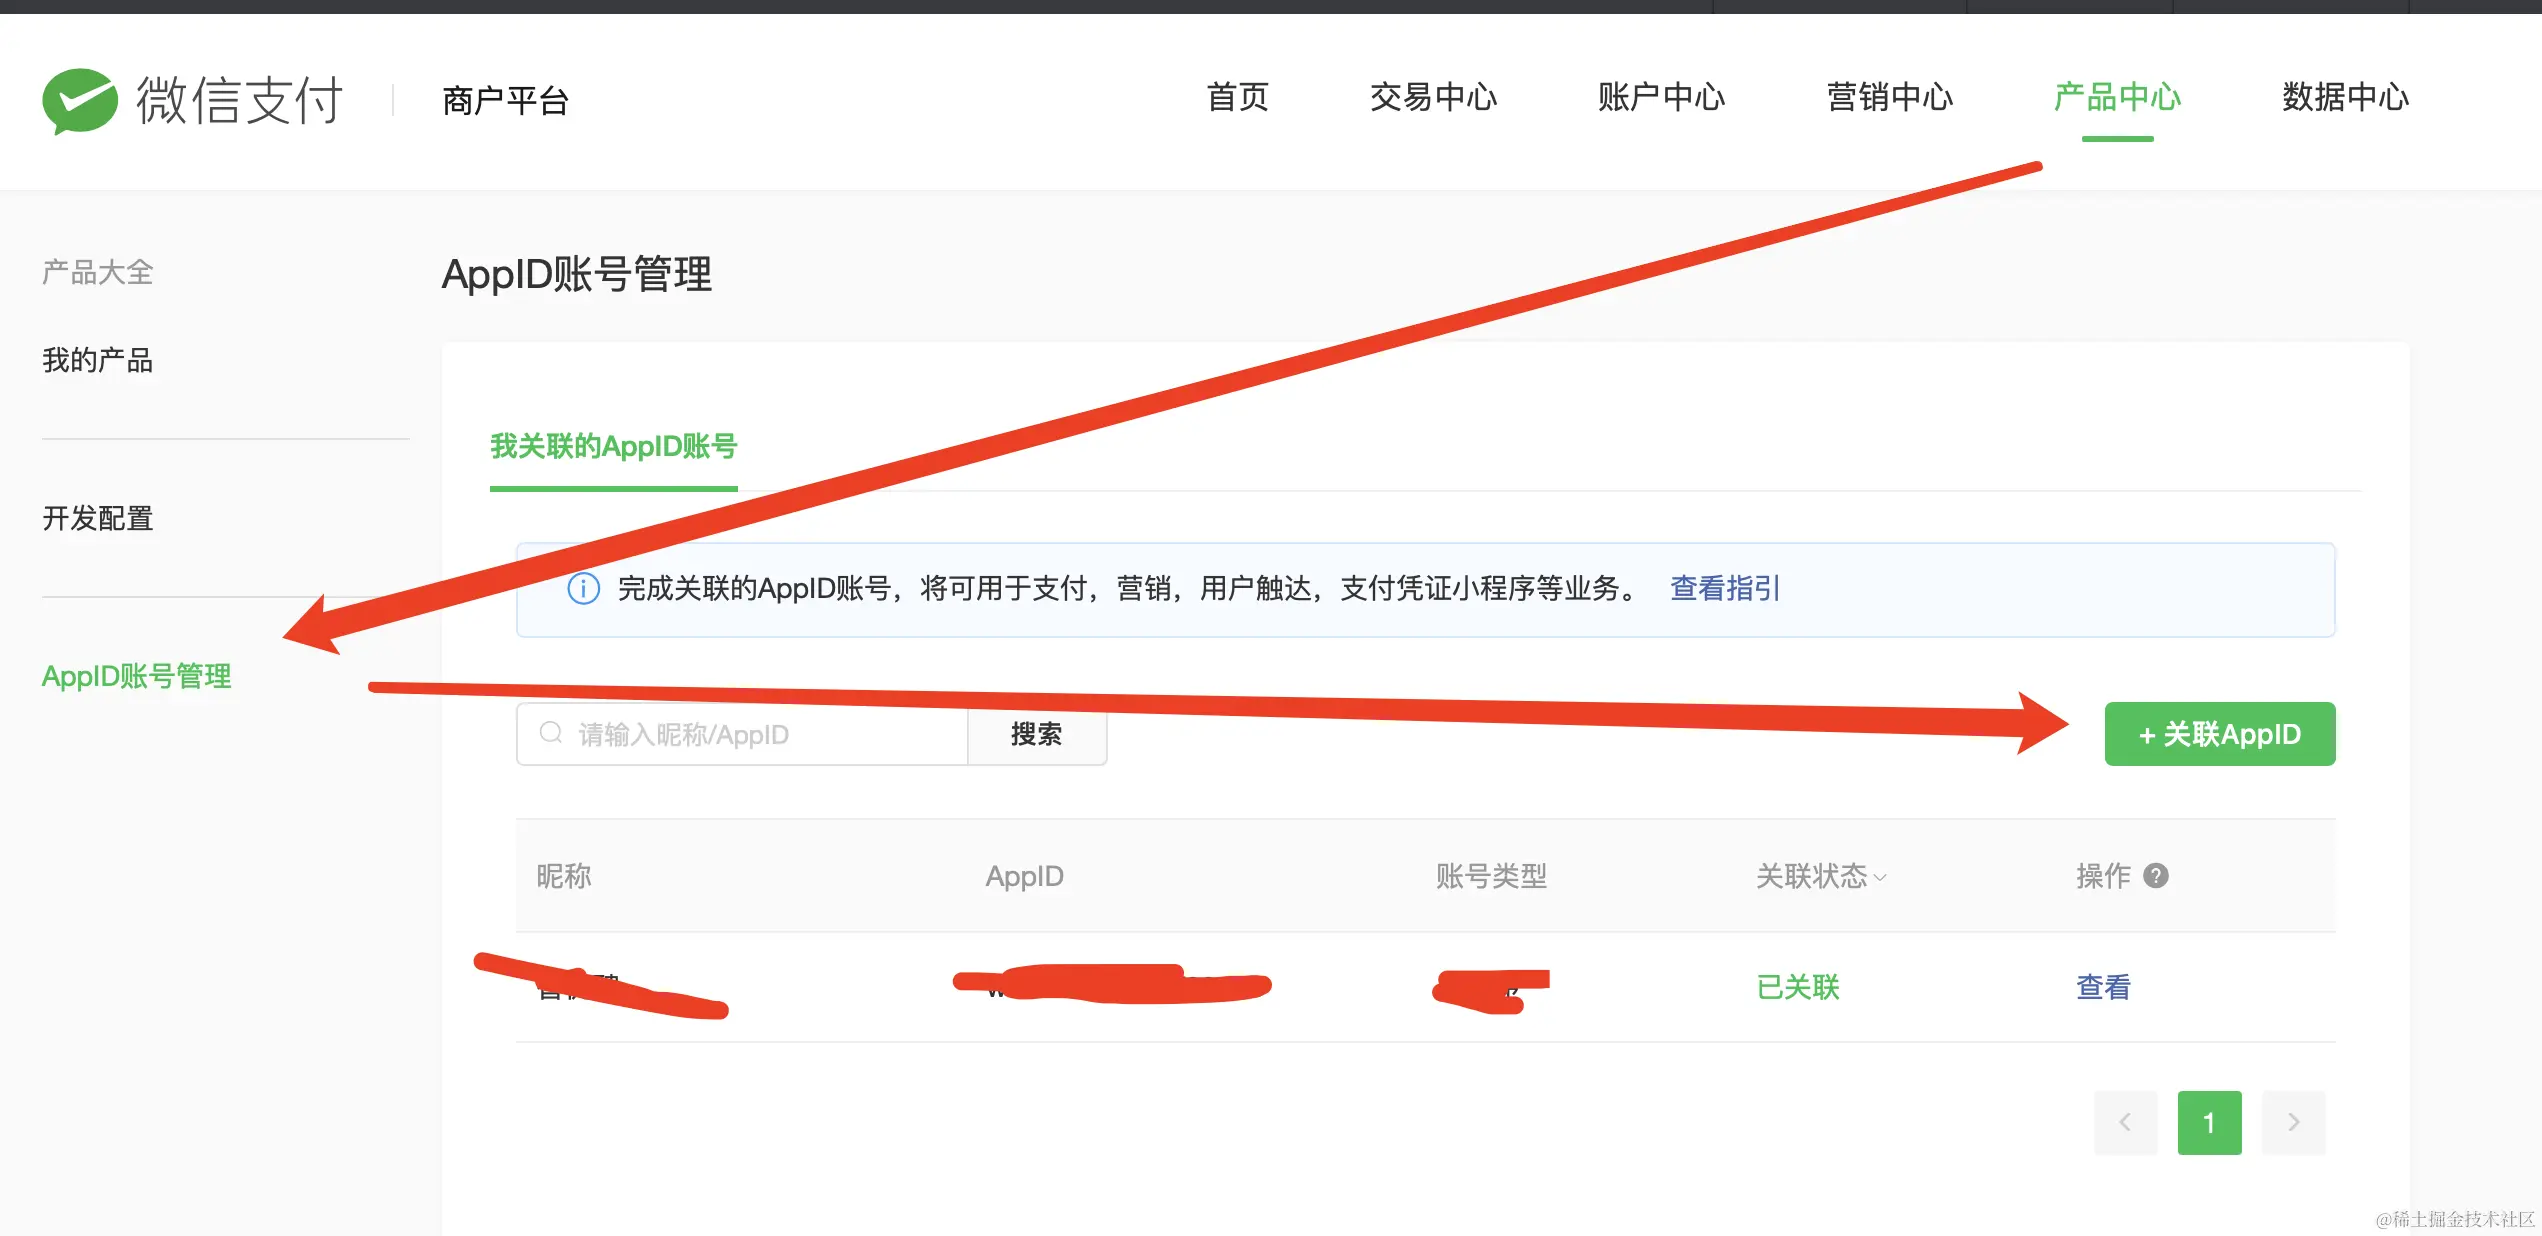Viewport: 2542px width, 1236px height.
Task: Click the AppID账号管理 page heading
Action: pyautogui.click(x=577, y=274)
